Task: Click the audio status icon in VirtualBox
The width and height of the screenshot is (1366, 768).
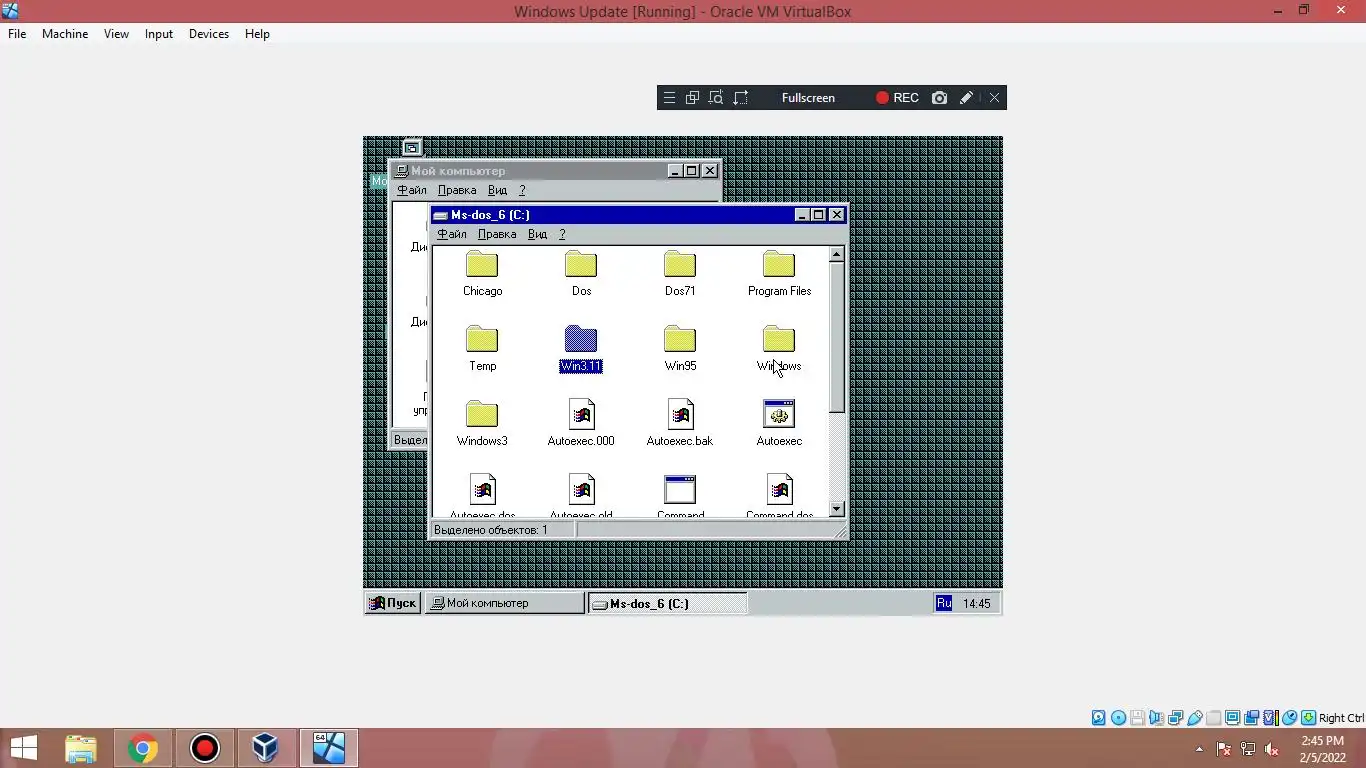Action: [1156, 718]
